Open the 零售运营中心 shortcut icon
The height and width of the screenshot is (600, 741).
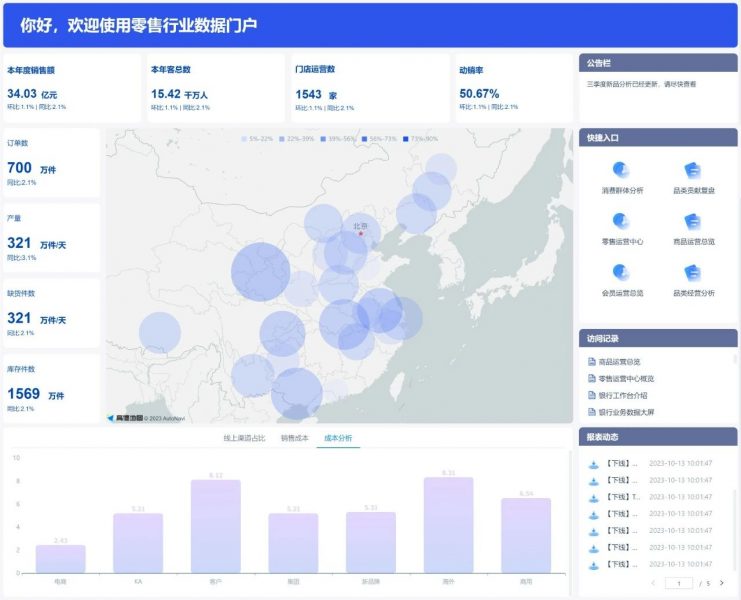621,221
